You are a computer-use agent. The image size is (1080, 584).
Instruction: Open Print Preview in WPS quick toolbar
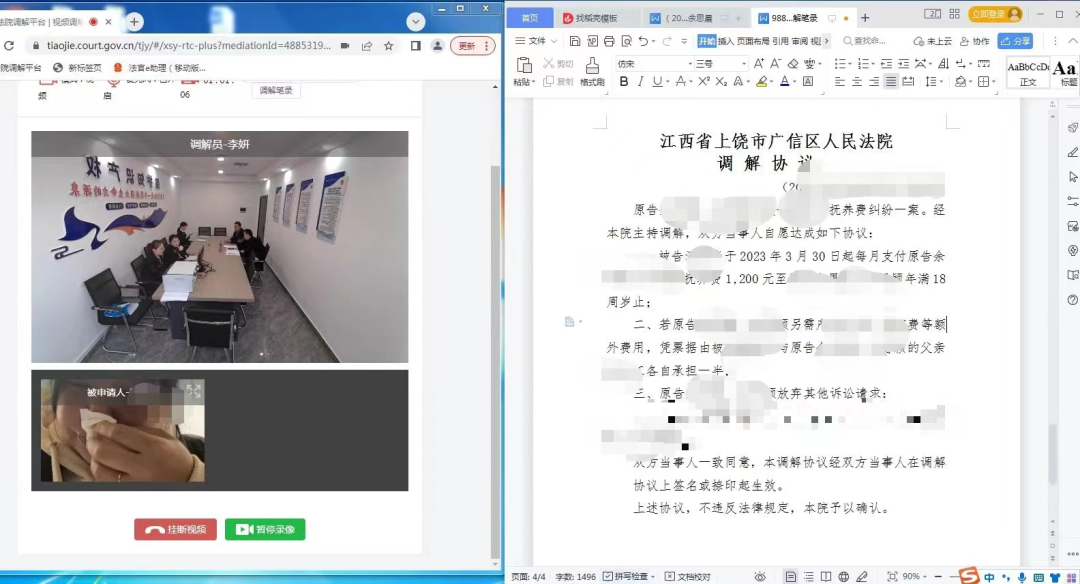626,41
